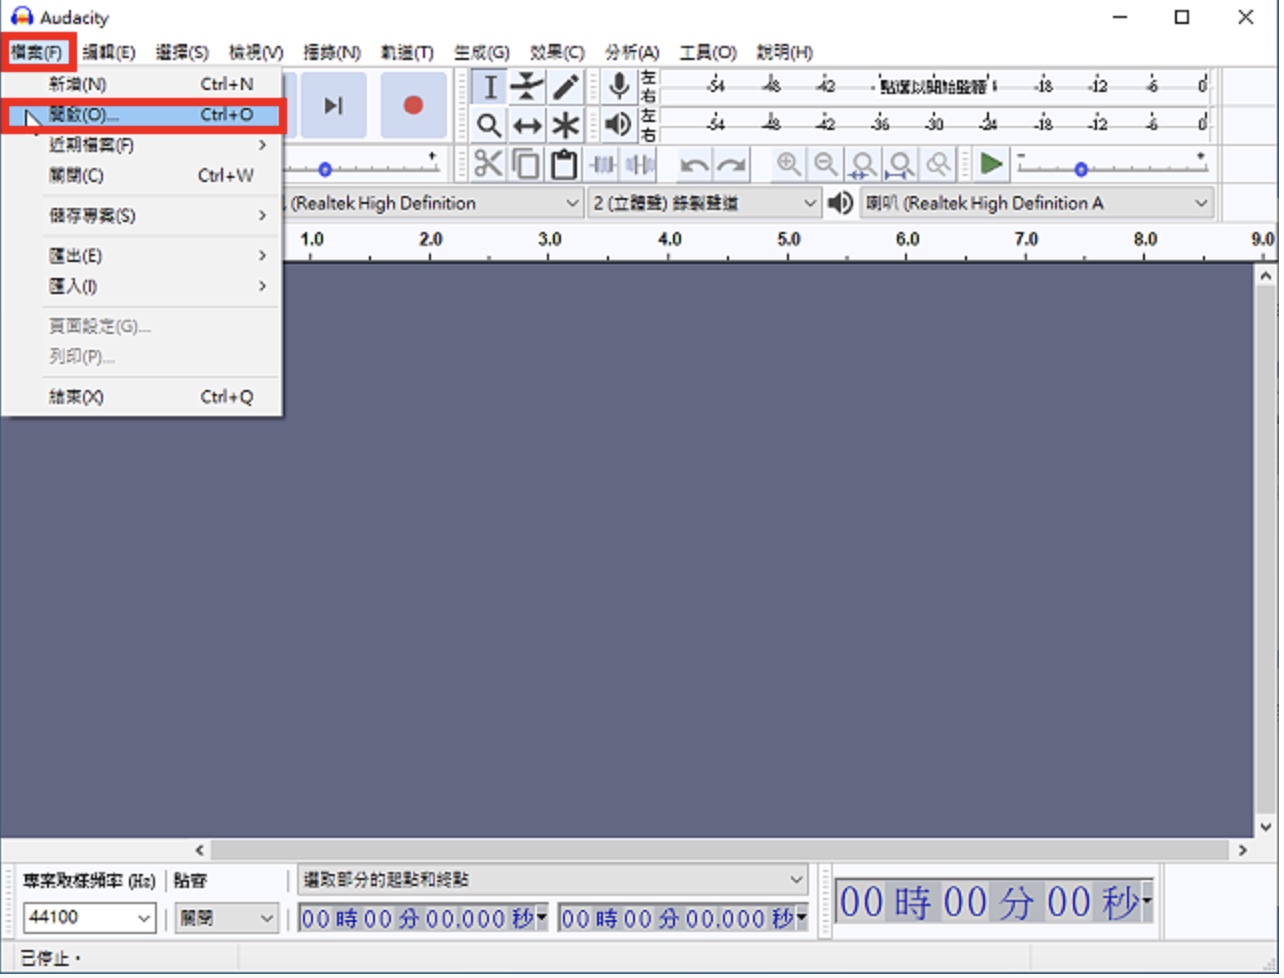Click the Cut scissors icon
This screenshot has height=978, width=1284.
point(488,164)
